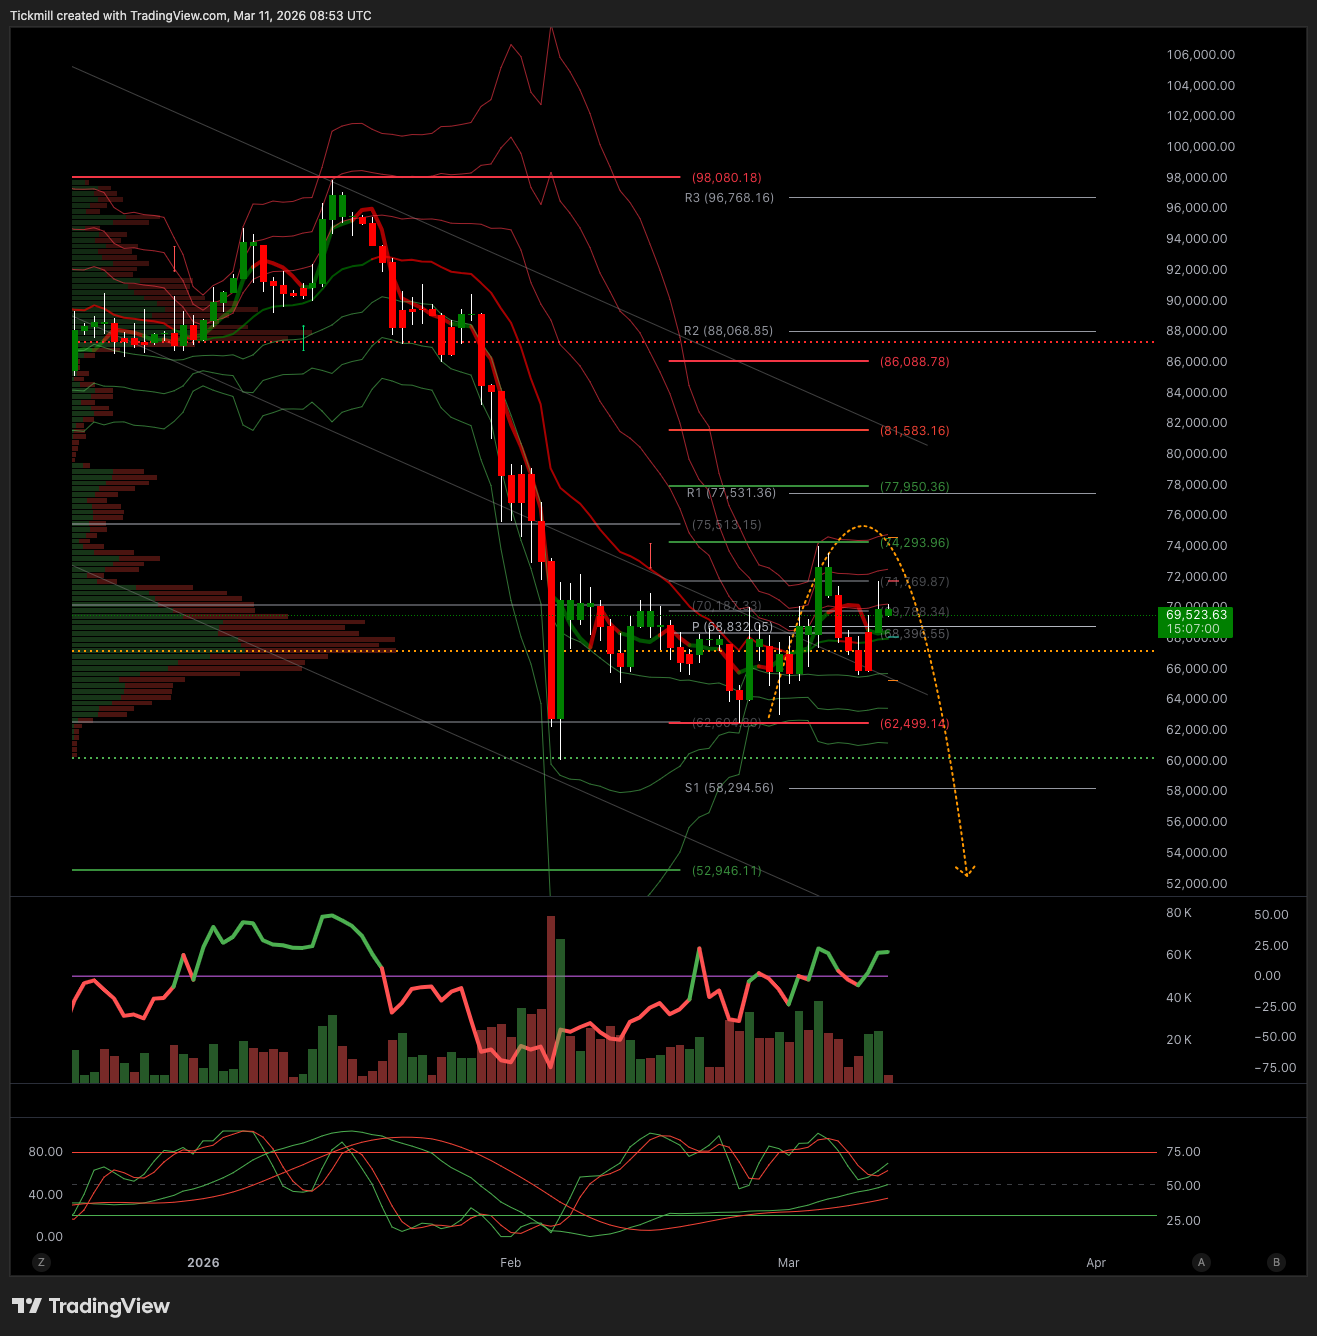Click the 2026 label on time axis
The image size is (1317, 1336).
coord(203,1262)
